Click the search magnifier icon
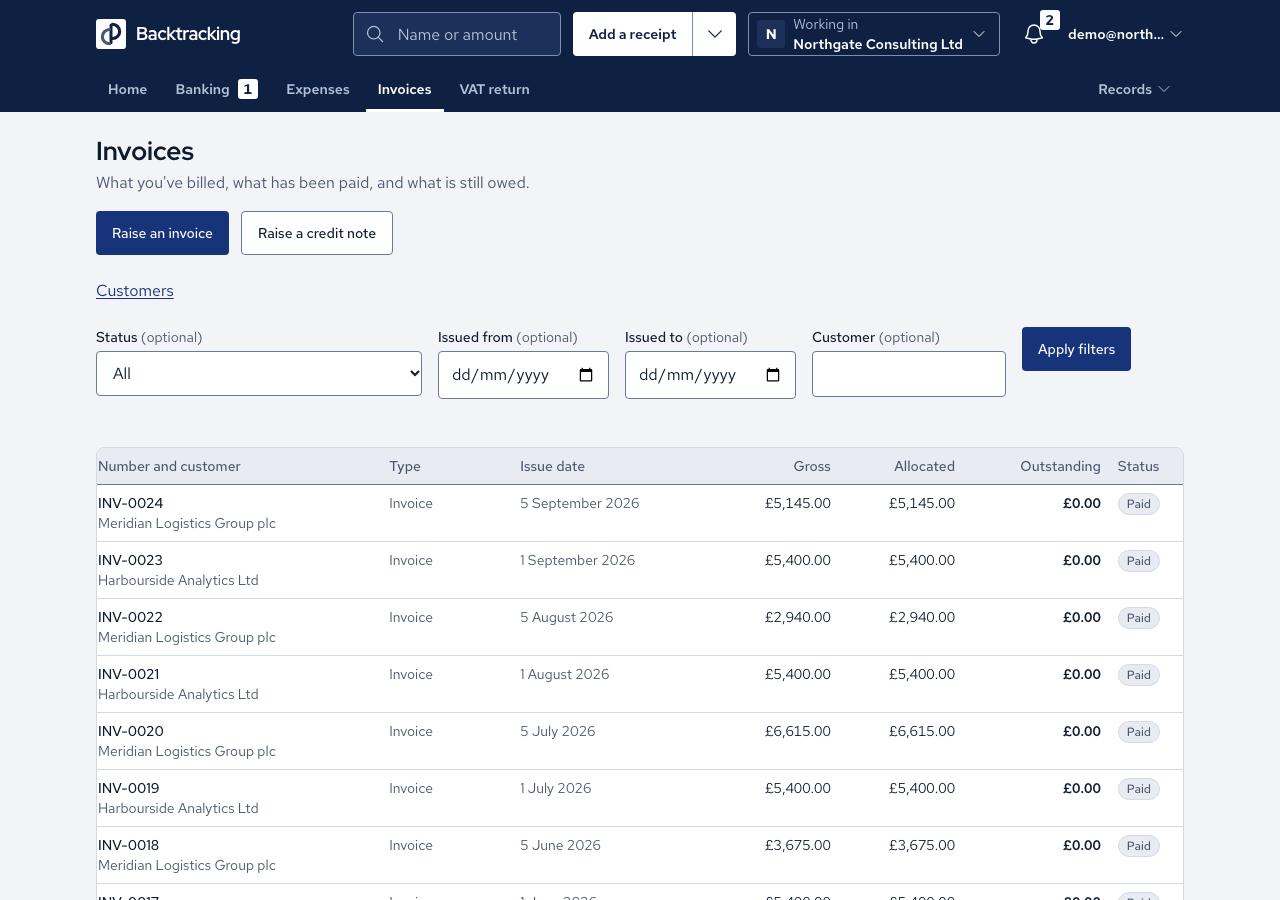 375,34
